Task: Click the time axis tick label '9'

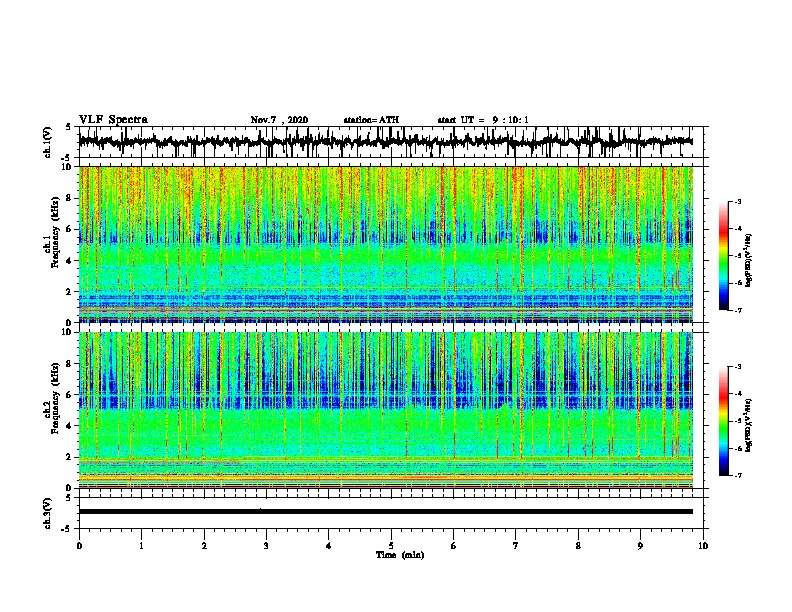Action: 640,546
